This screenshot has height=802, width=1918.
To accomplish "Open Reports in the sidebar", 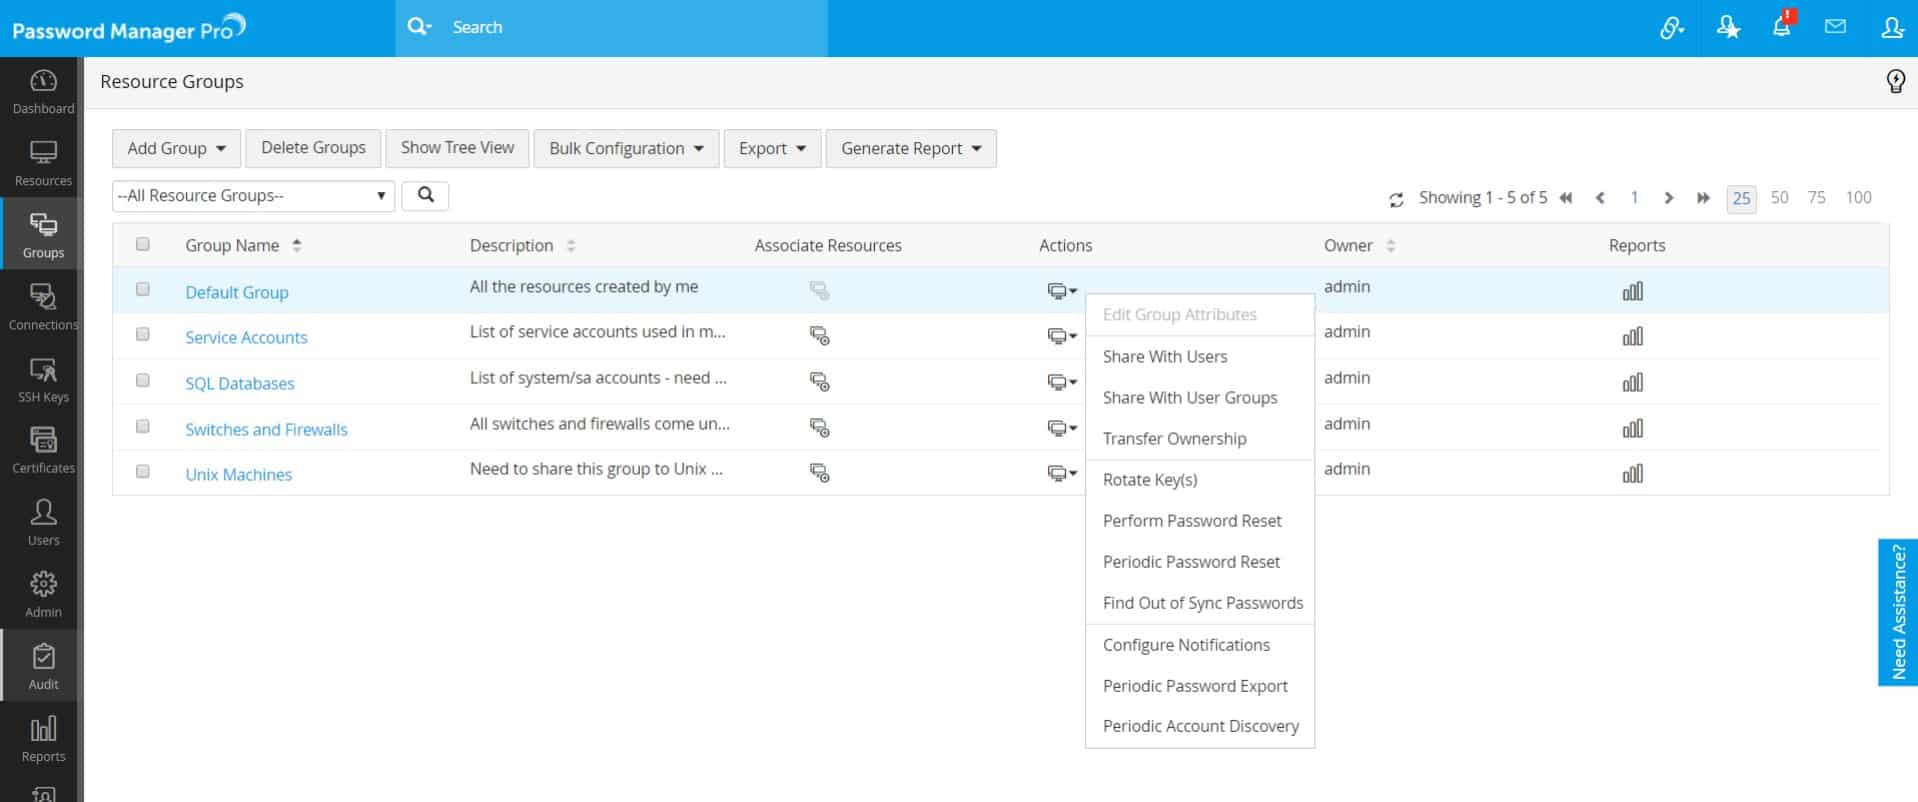I will [43, 739].
